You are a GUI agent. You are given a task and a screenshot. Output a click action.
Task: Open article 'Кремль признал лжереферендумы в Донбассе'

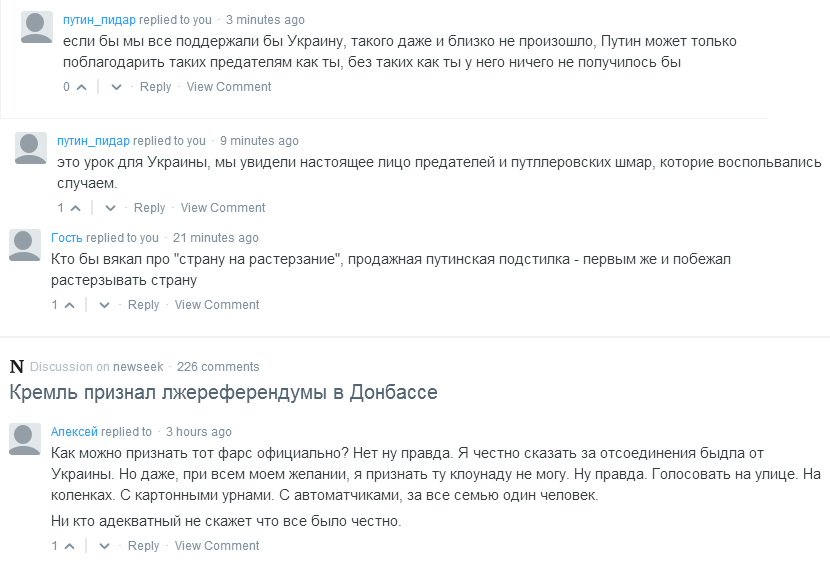[x=223, y=392]
